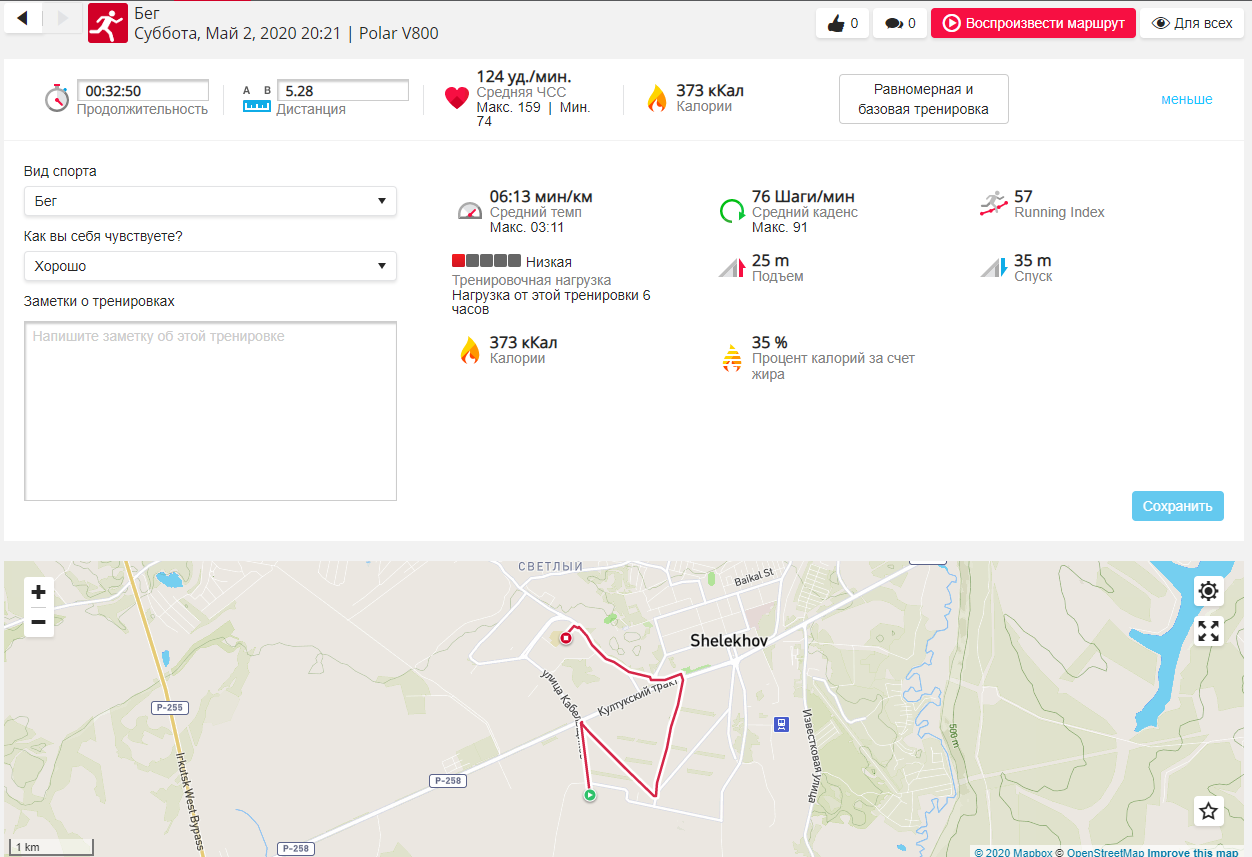Click the P-255 road badge on map

pos(169,707)
